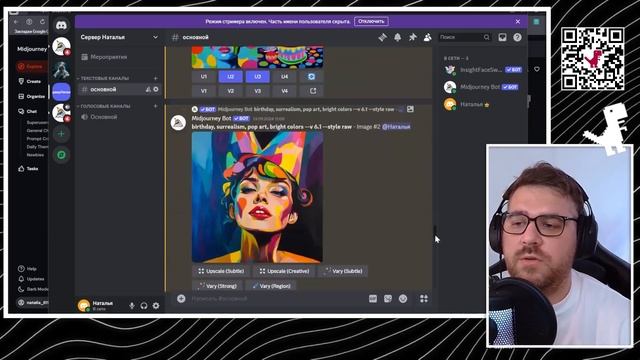Click the Add a Server plus icon
Image resolution: width=640 pixels, height=360 pixels.
(61, 134)
